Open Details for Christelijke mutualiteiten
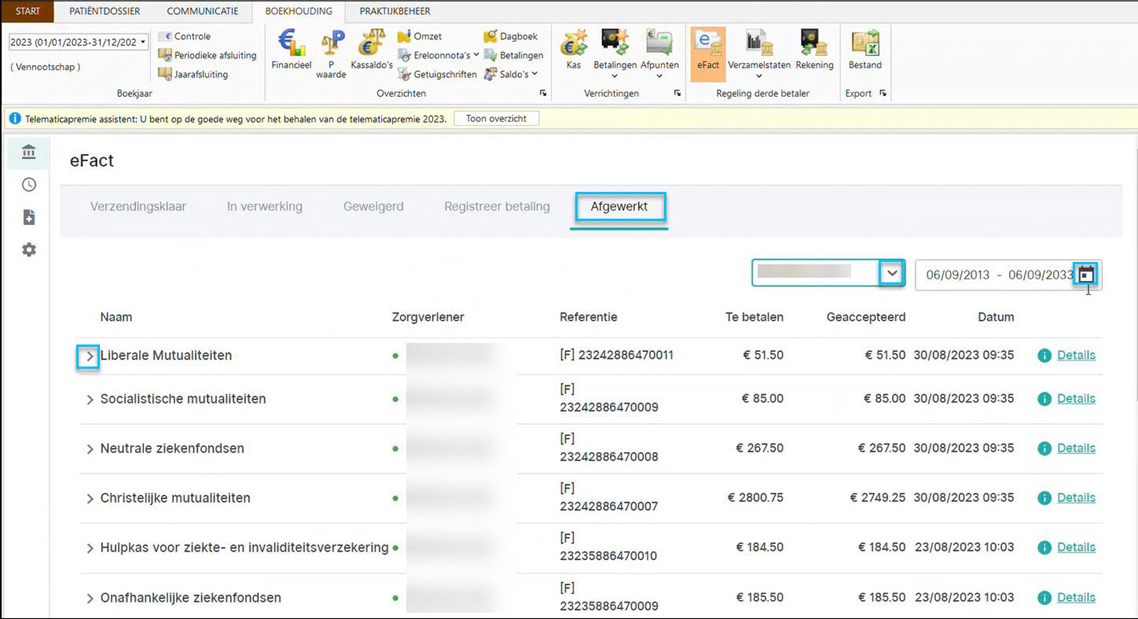 (1076, 498)
